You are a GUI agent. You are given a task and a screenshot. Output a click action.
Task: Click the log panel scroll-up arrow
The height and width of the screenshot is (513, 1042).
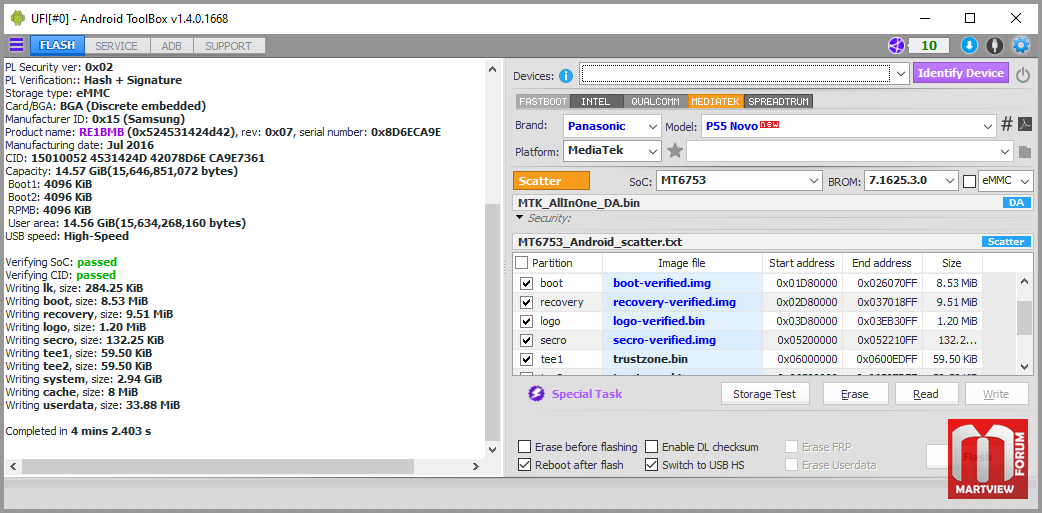(492, 69)
